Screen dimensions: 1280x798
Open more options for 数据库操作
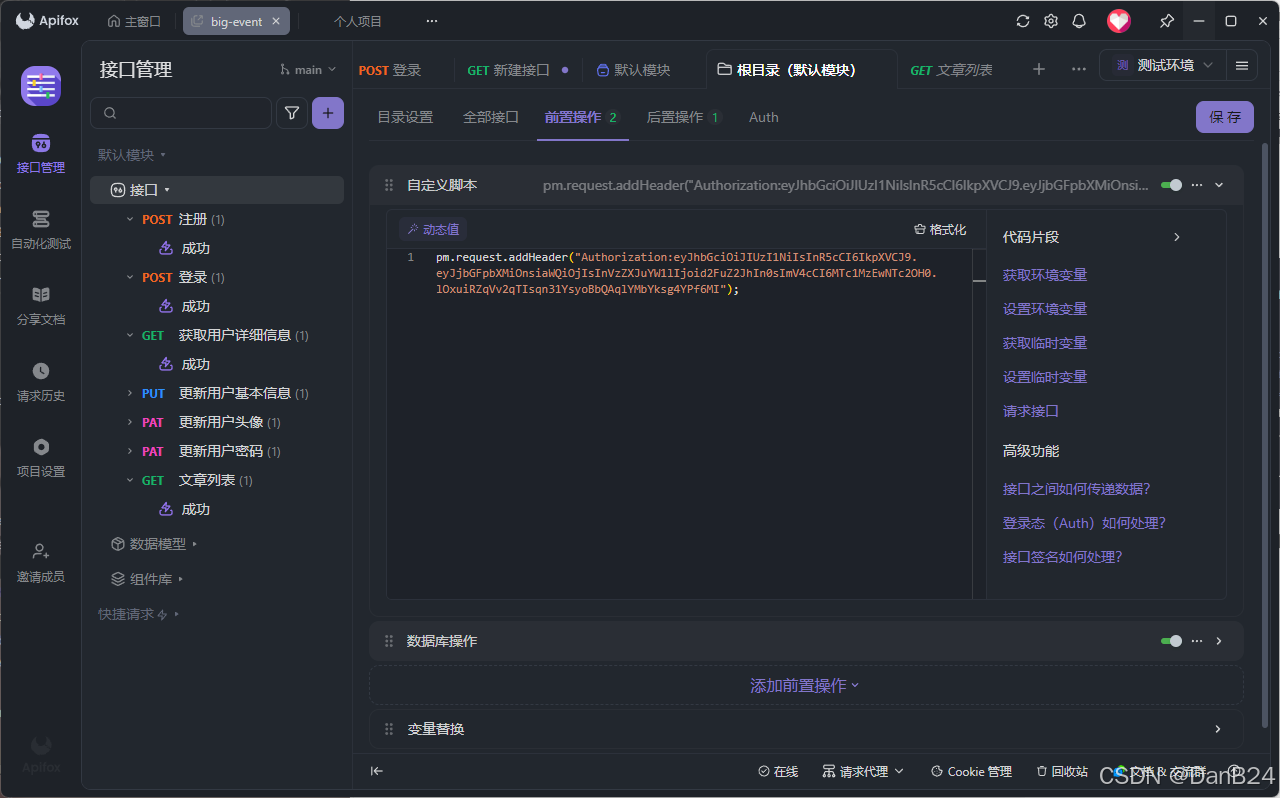(x=1197, y=641)
